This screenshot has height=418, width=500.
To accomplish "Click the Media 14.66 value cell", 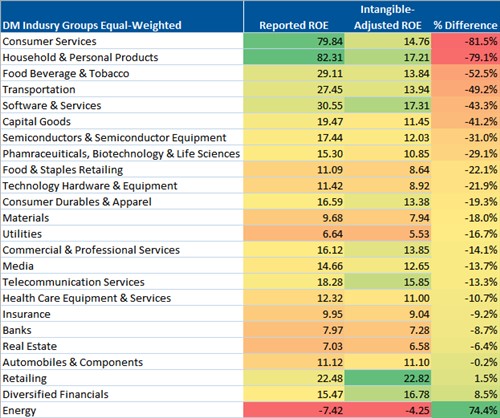I will tap(294, 266).
